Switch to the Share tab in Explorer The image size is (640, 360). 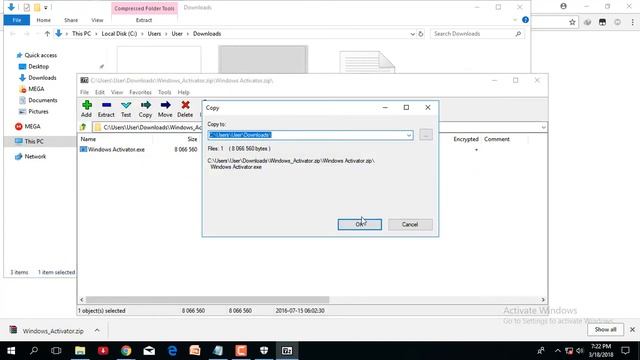71,20
